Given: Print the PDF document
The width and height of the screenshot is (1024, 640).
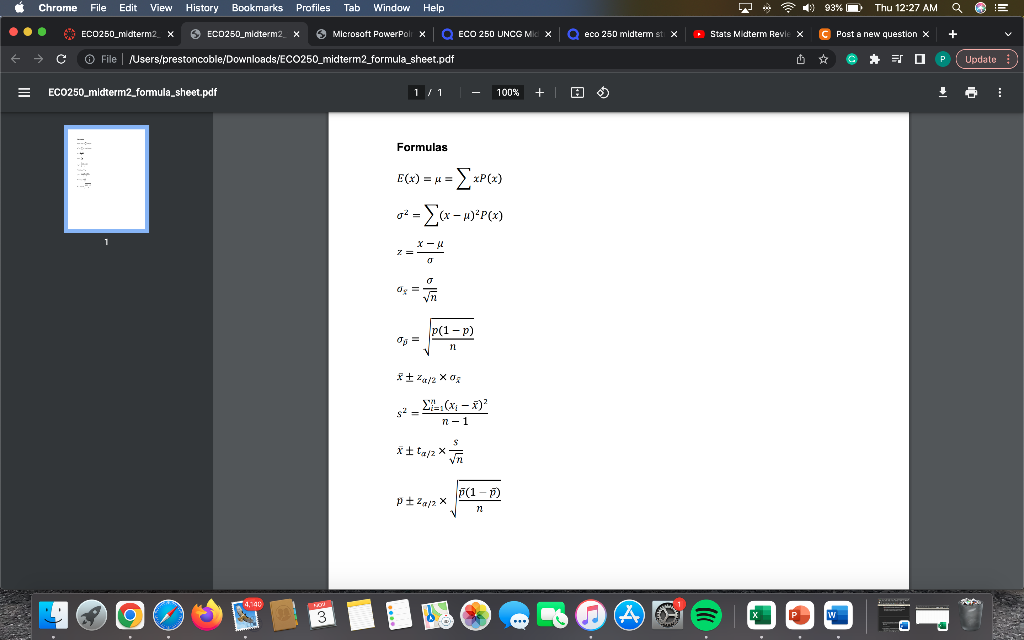Looking at the screenshot, I should tap(971, 93).
